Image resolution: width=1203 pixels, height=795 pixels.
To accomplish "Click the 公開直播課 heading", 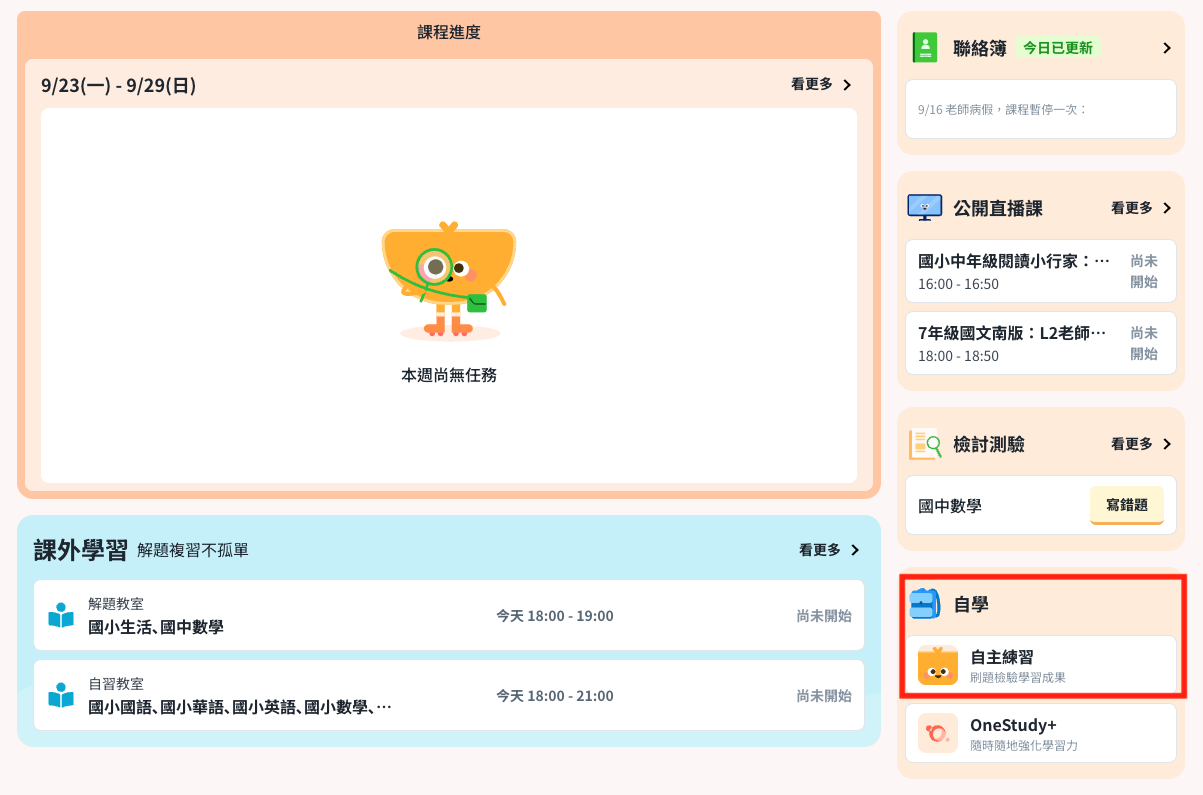I will (x=998, y=208).
